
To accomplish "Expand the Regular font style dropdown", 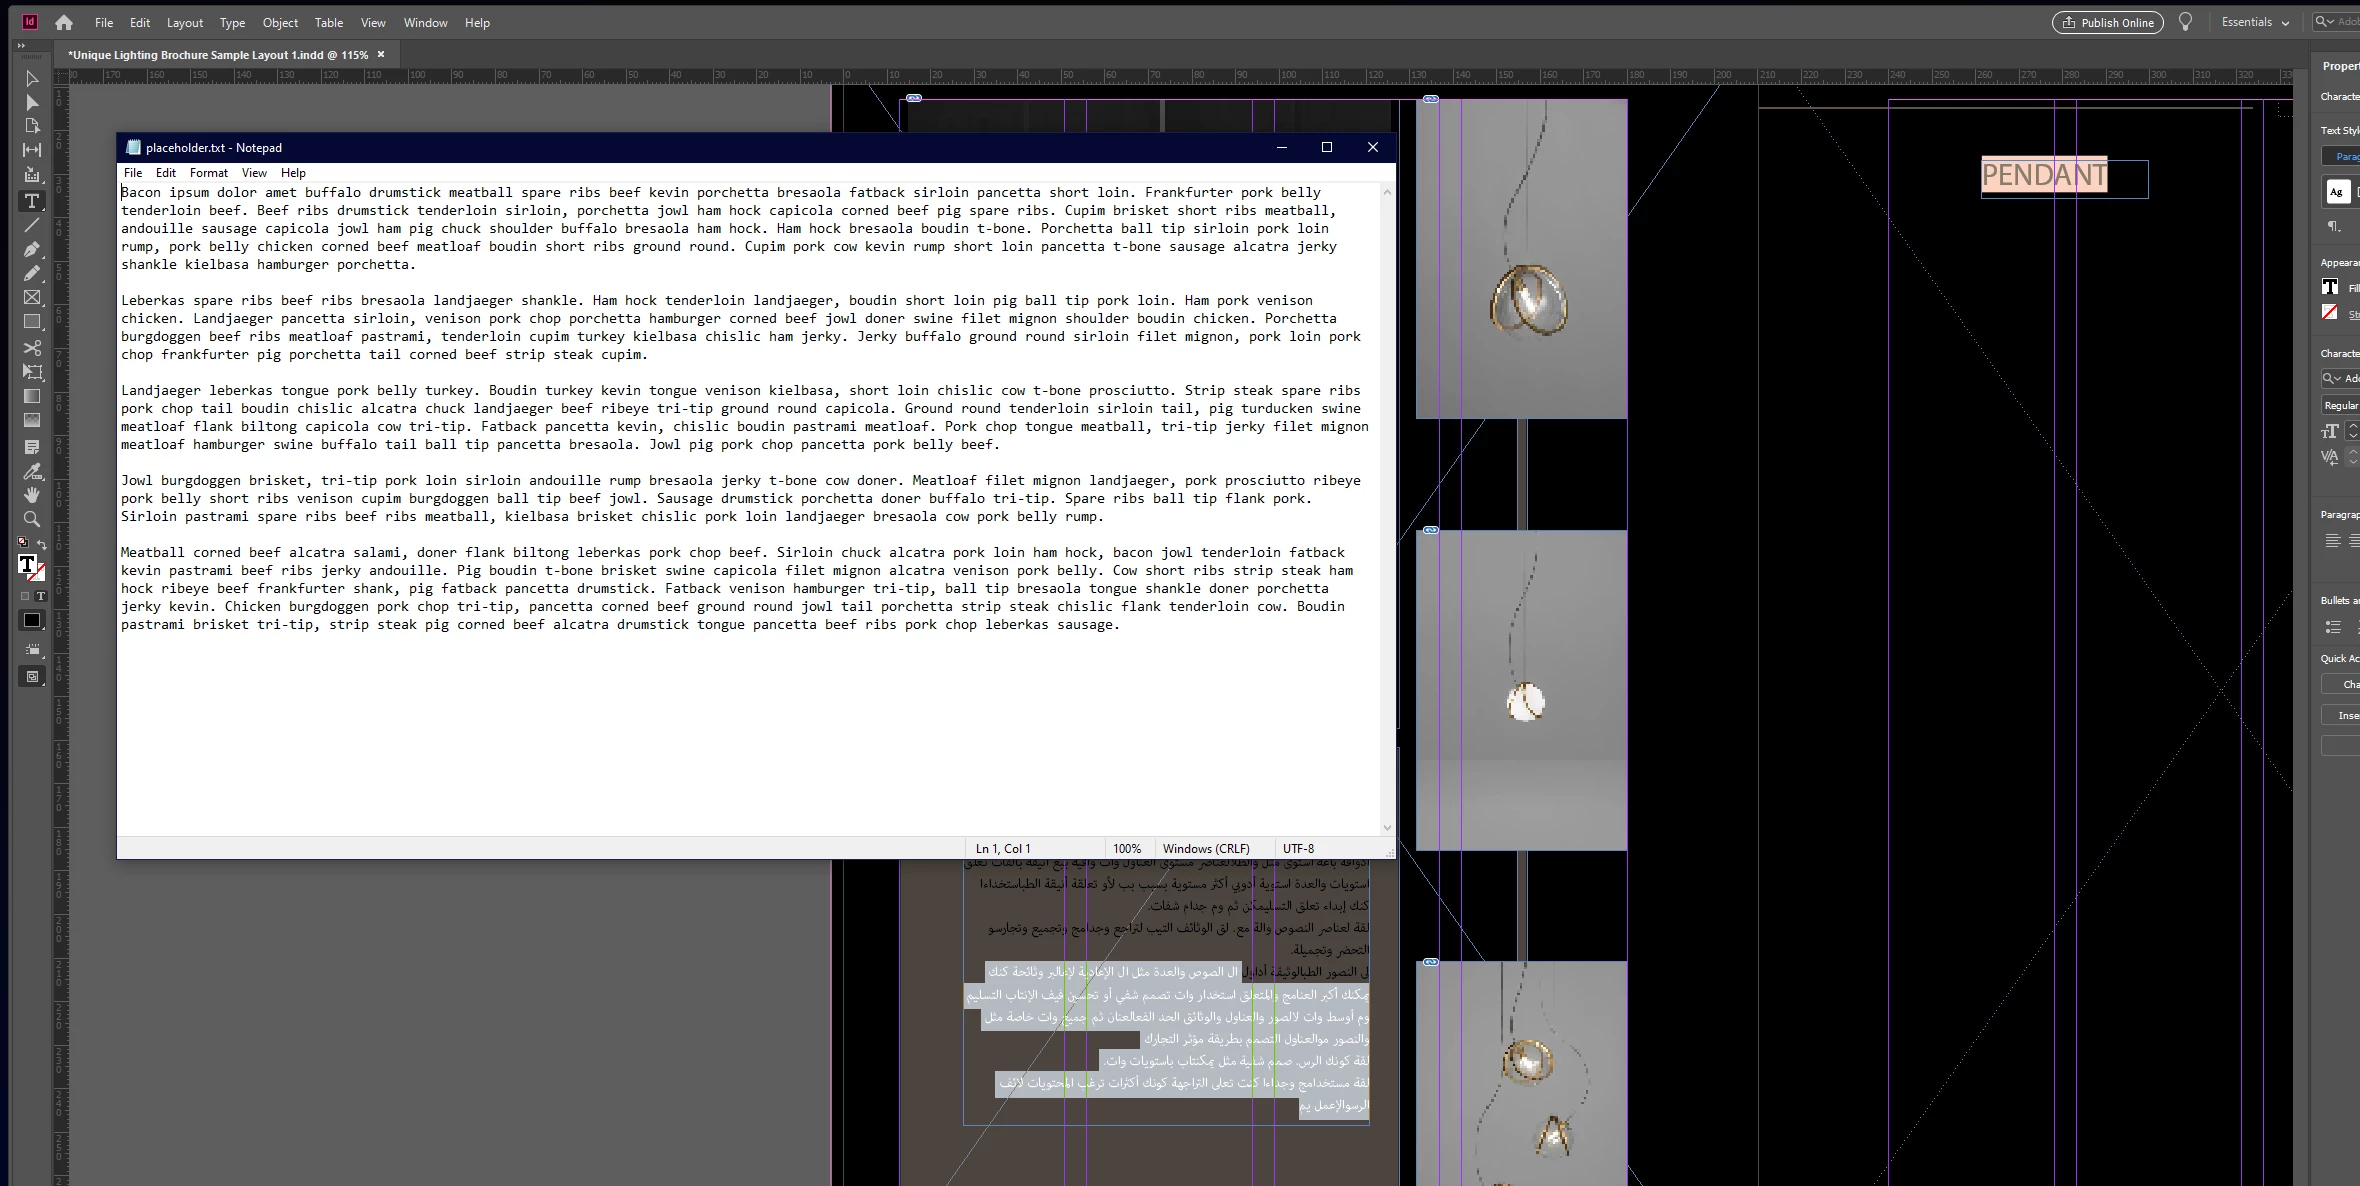I will [2340, 405].
